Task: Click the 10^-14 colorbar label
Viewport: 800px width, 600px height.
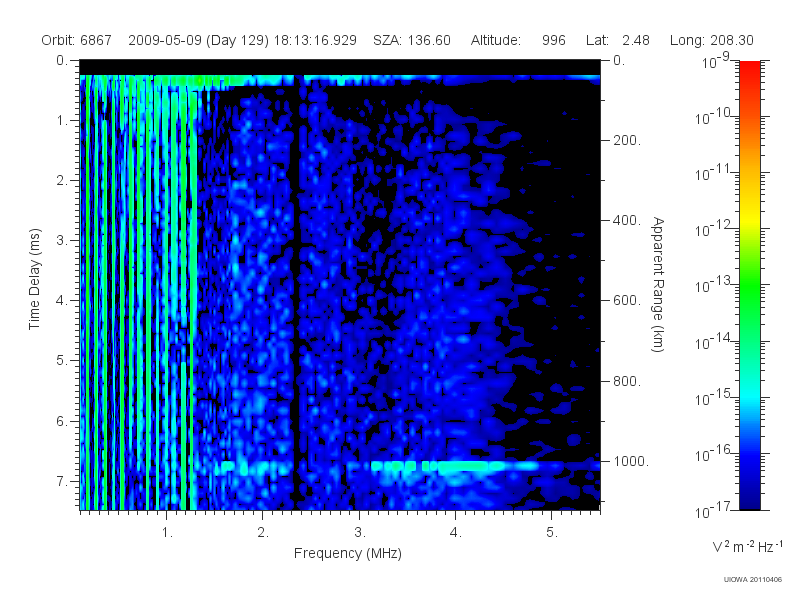Action: (714, 341)
